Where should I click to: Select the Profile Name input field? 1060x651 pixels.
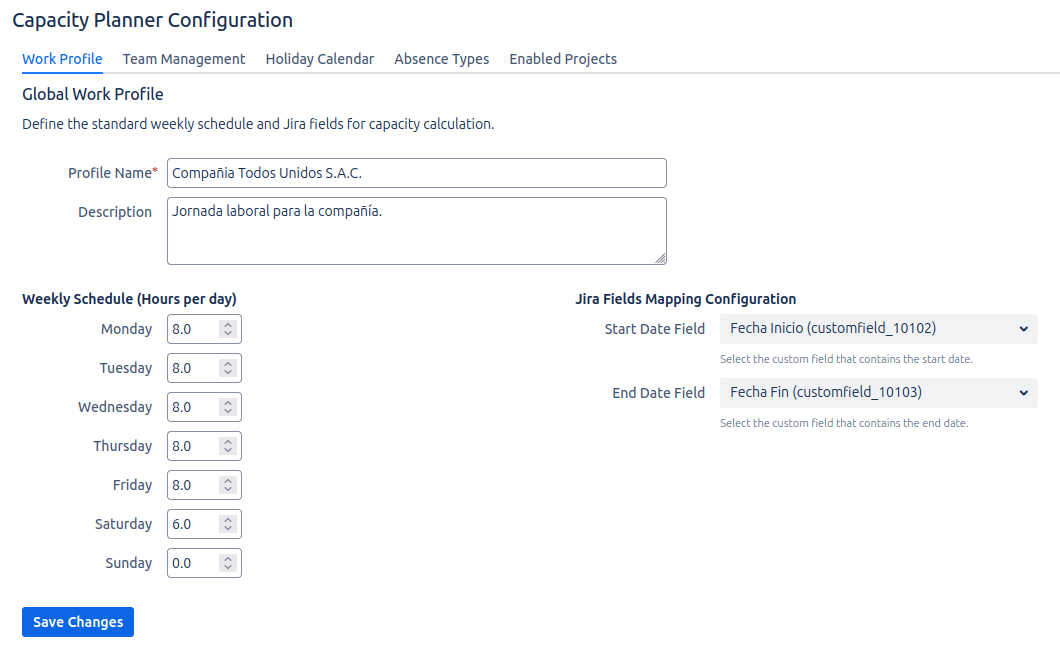(x=416, y=172)
